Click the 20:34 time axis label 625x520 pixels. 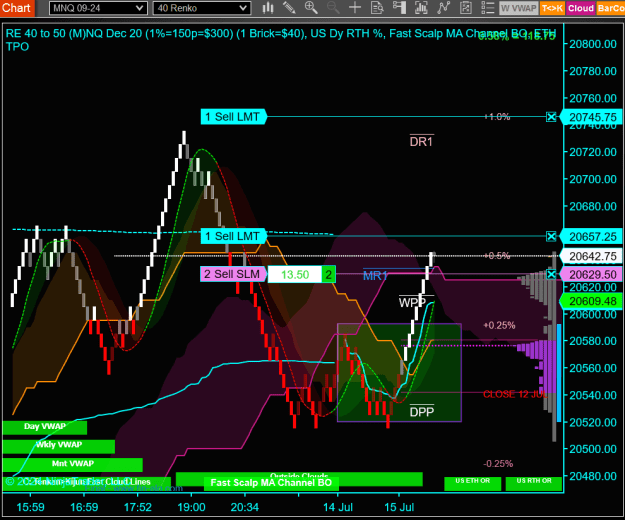pos(245,507)
